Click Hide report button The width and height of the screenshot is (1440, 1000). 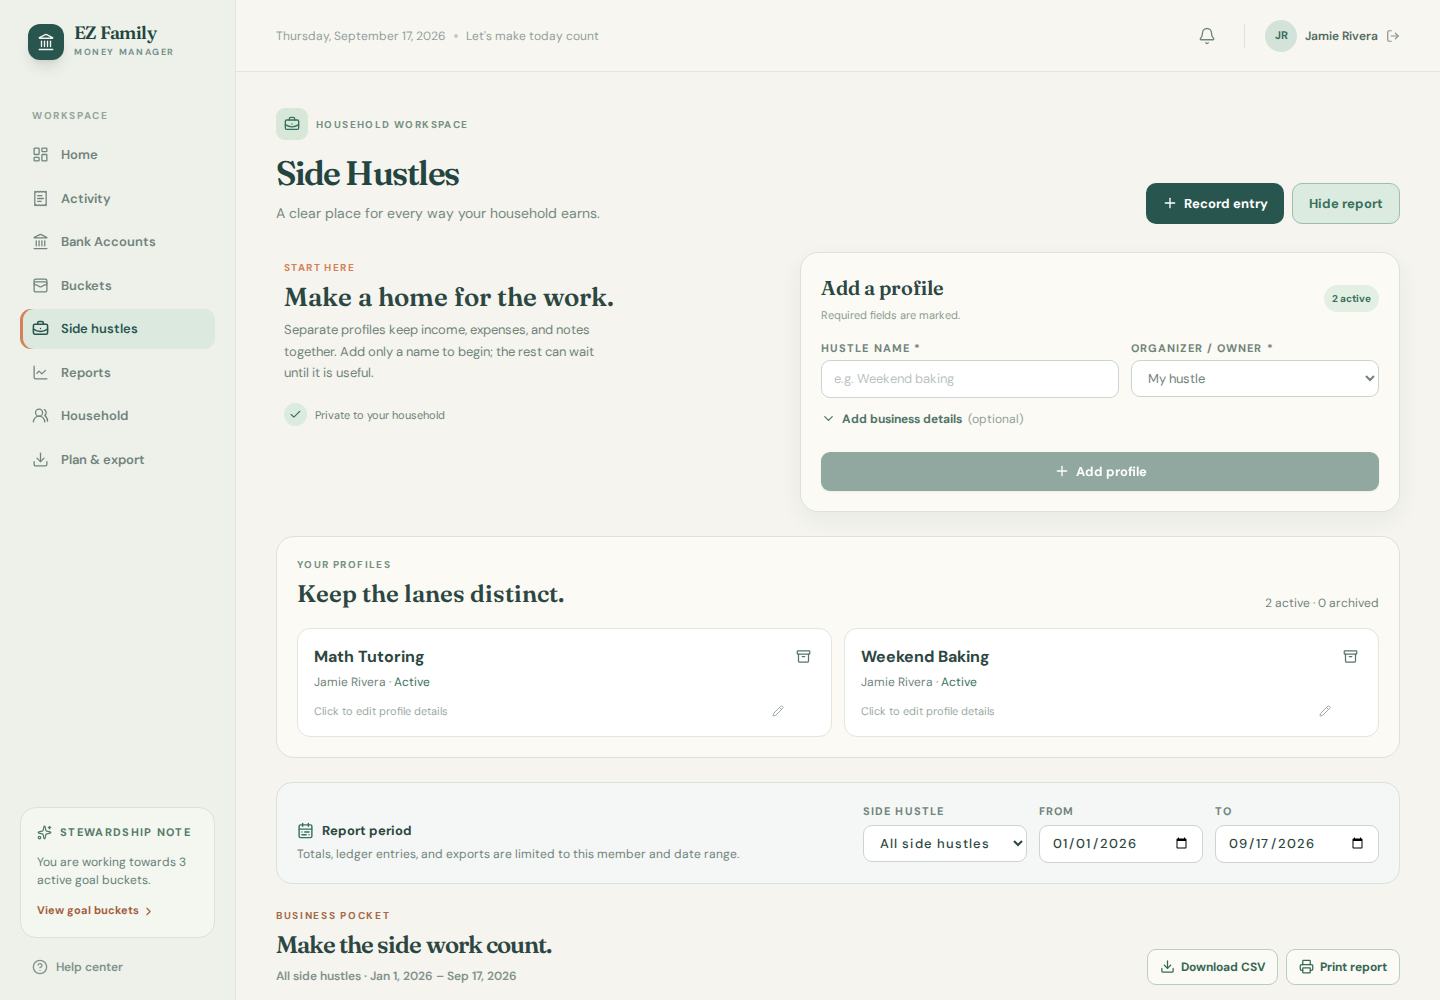tap(1346, 203)
